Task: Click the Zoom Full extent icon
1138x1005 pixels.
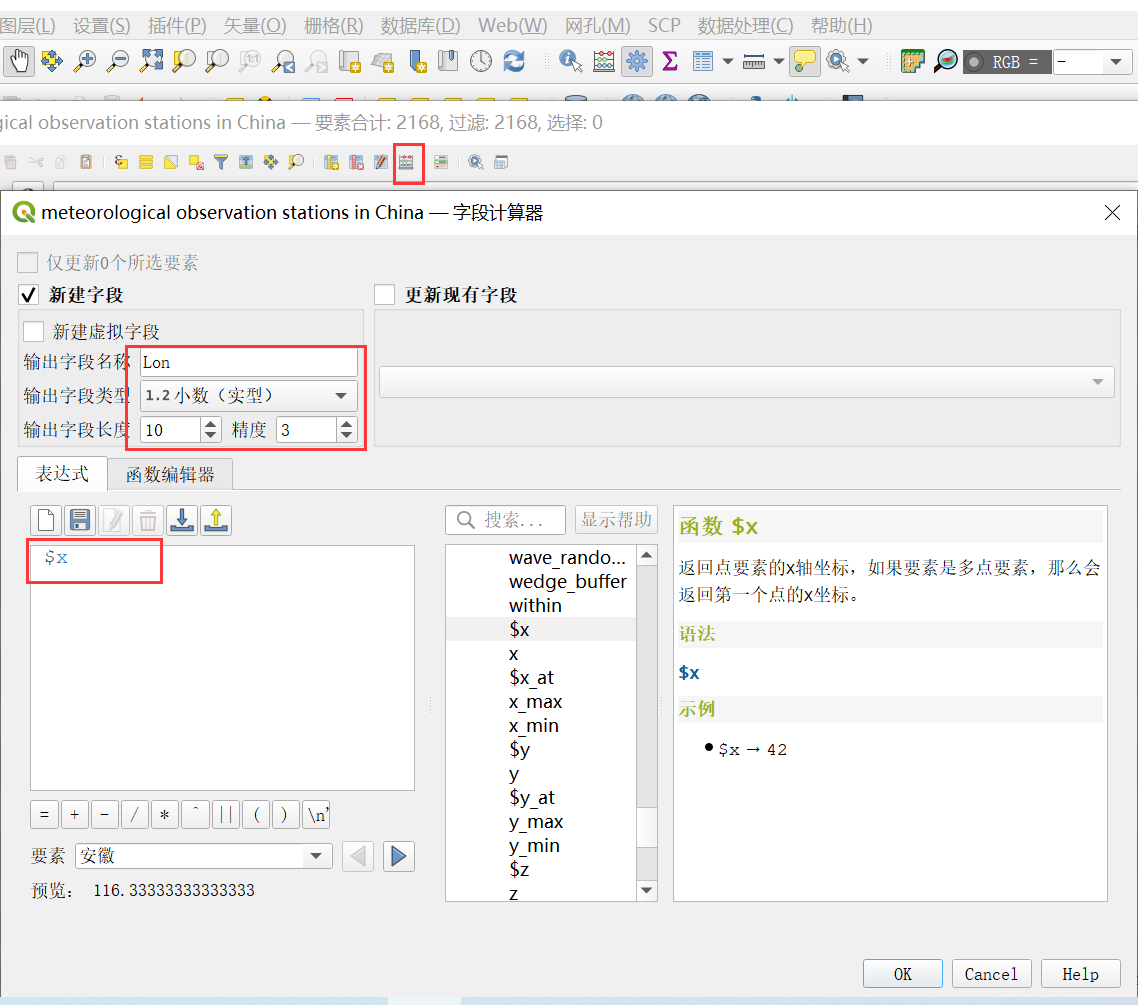Action: (x=151, y=61)
